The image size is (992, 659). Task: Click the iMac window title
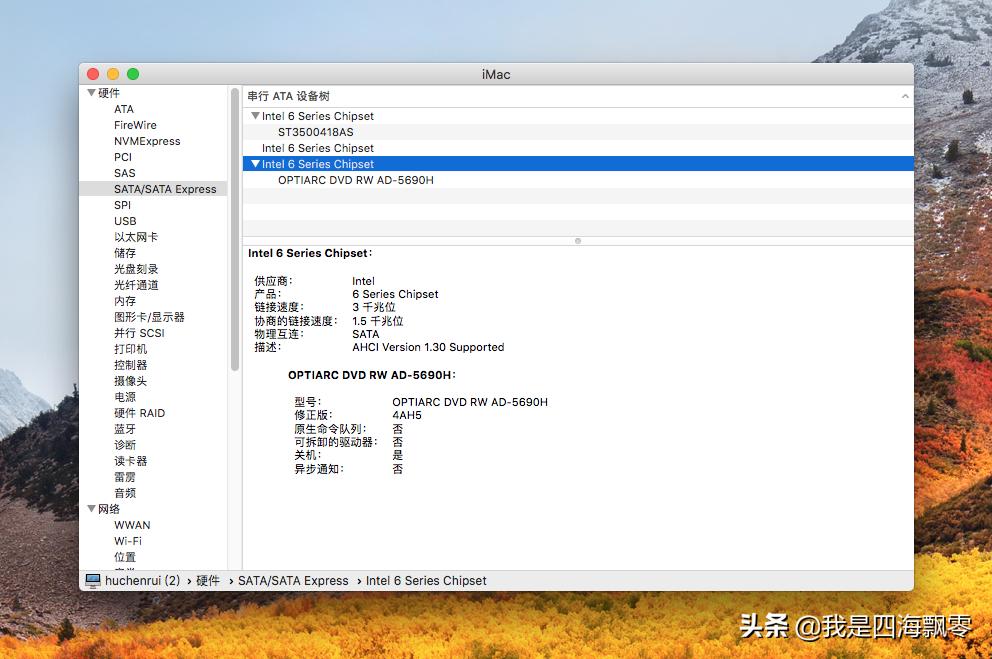[x=496, y=75]
